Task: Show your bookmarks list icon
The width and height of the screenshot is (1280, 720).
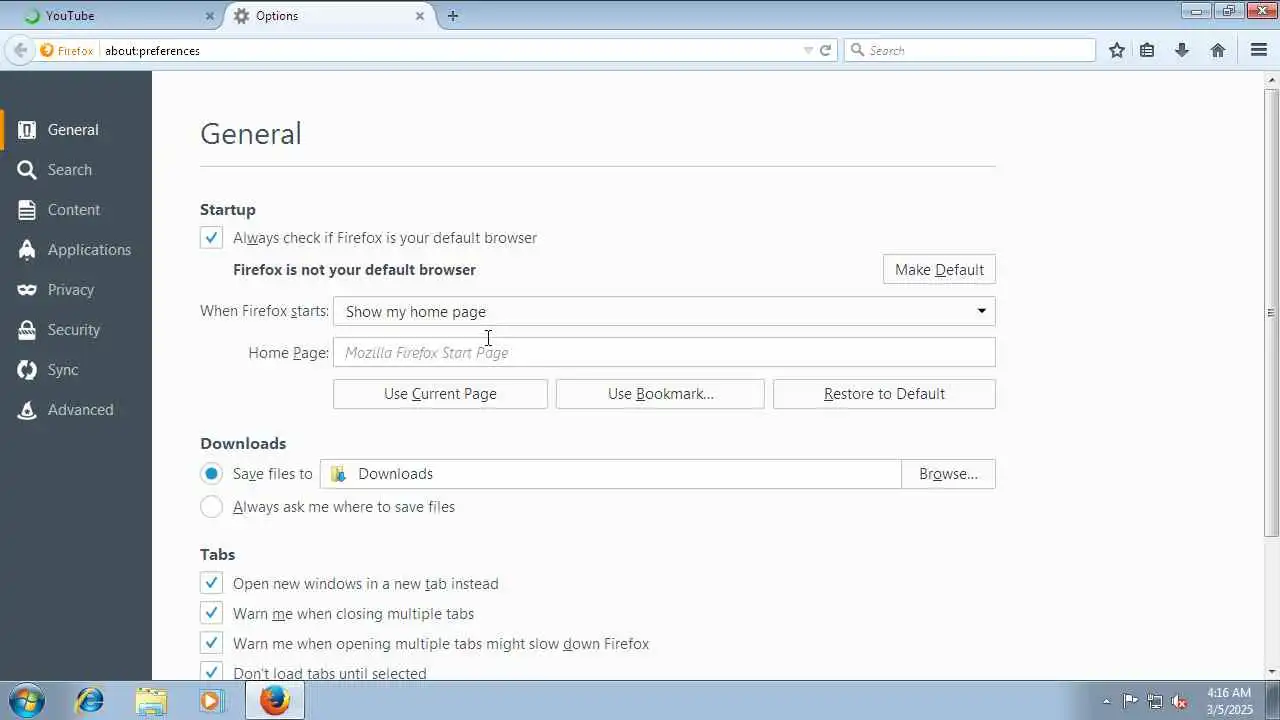Action: tap(1148, 50)
